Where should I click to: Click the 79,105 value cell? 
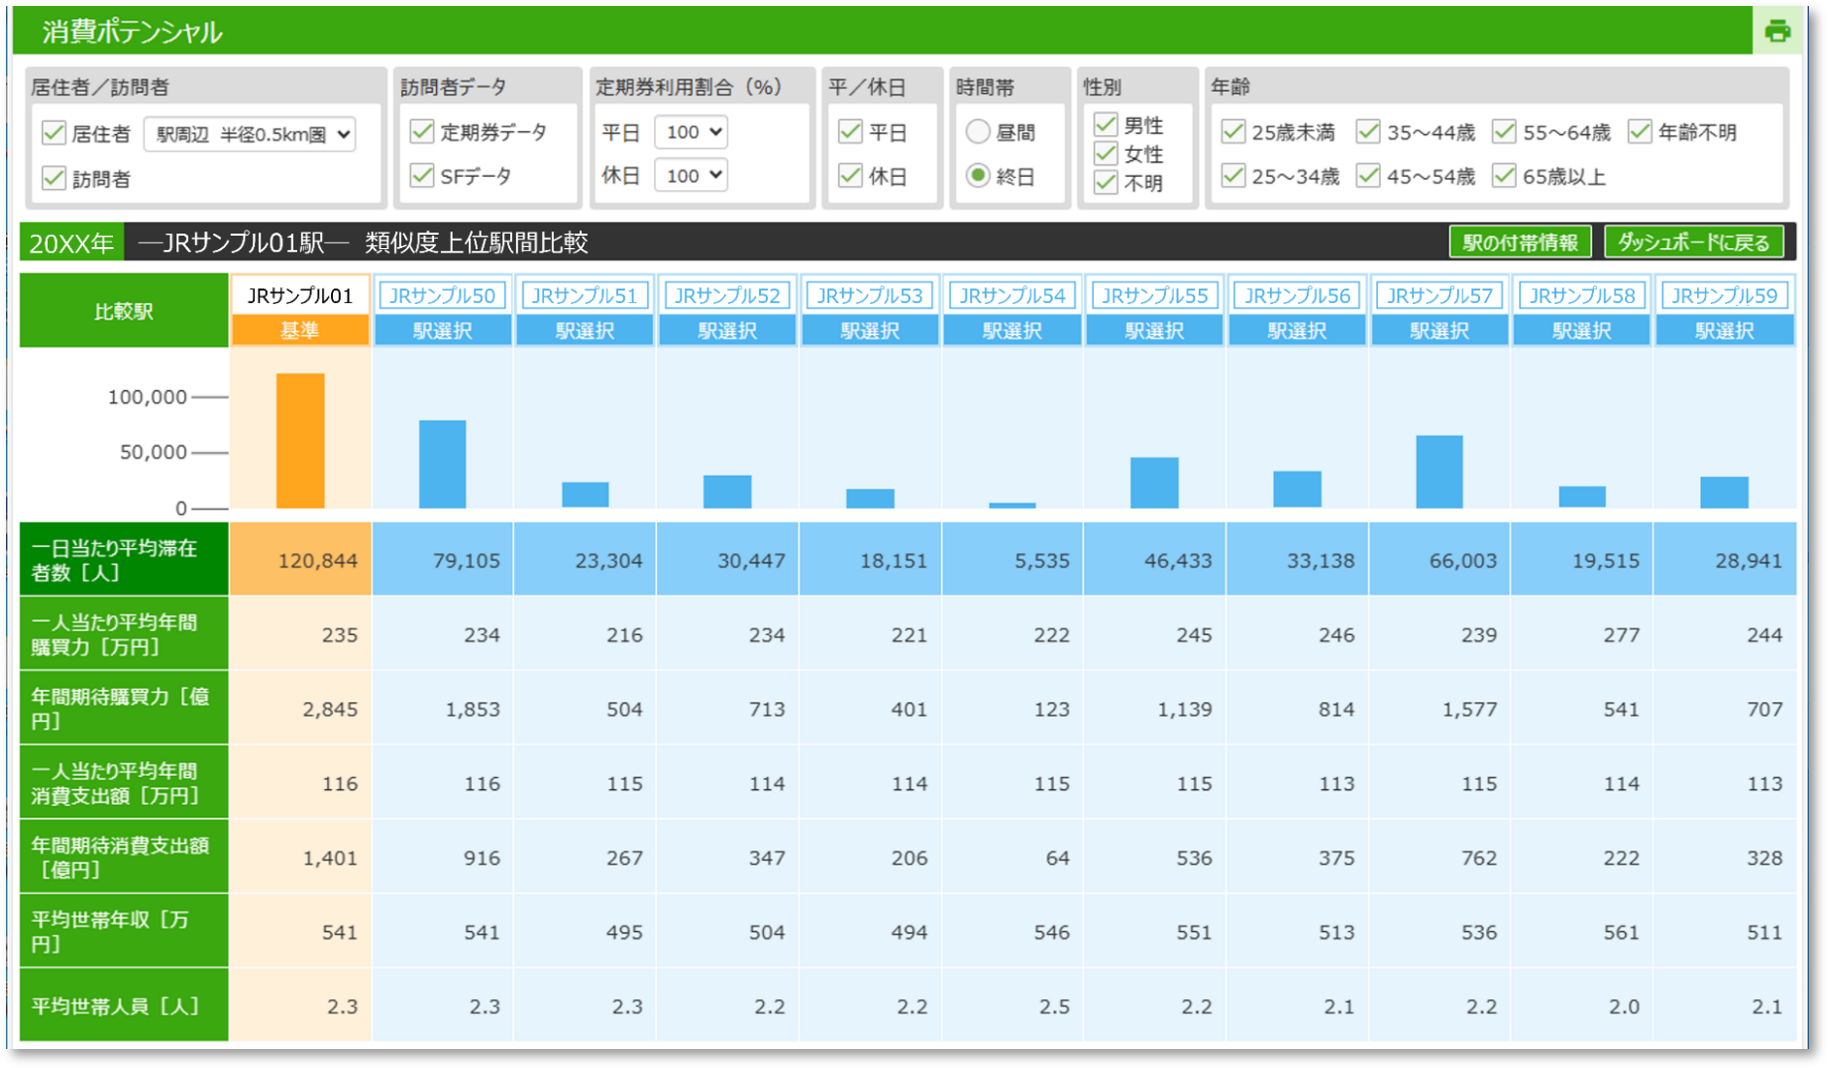[x=442, y=560]
